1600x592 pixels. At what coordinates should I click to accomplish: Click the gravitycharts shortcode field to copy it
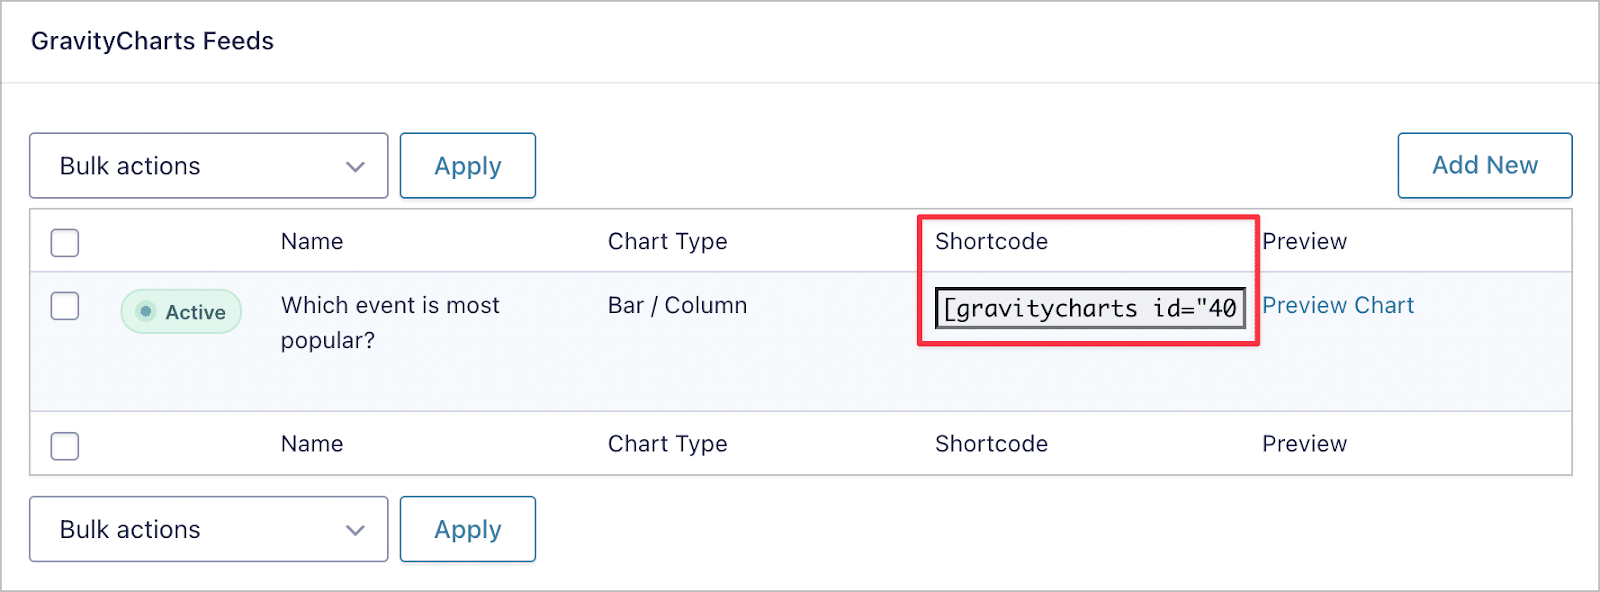point(1089,308)
